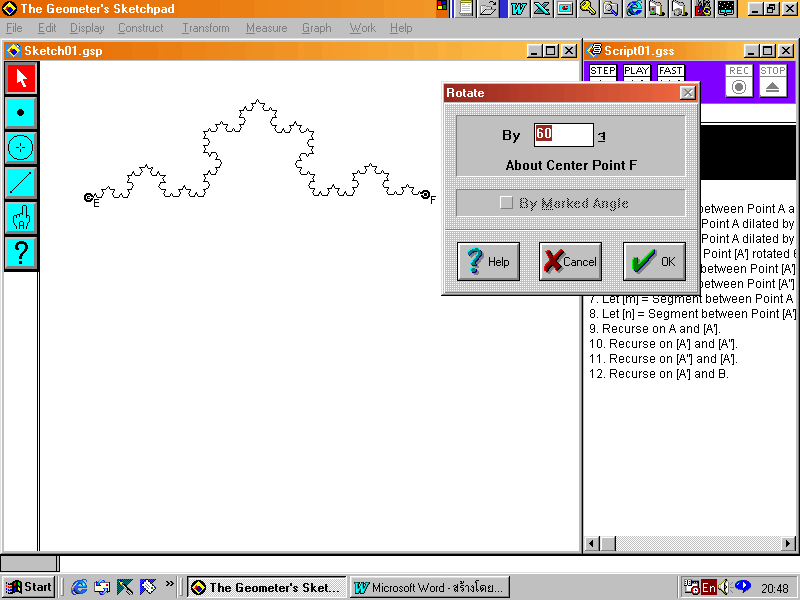Select point F on the Koch curve
The width and height of the screenshot is (800, 600).
click(x=426, y=194)
